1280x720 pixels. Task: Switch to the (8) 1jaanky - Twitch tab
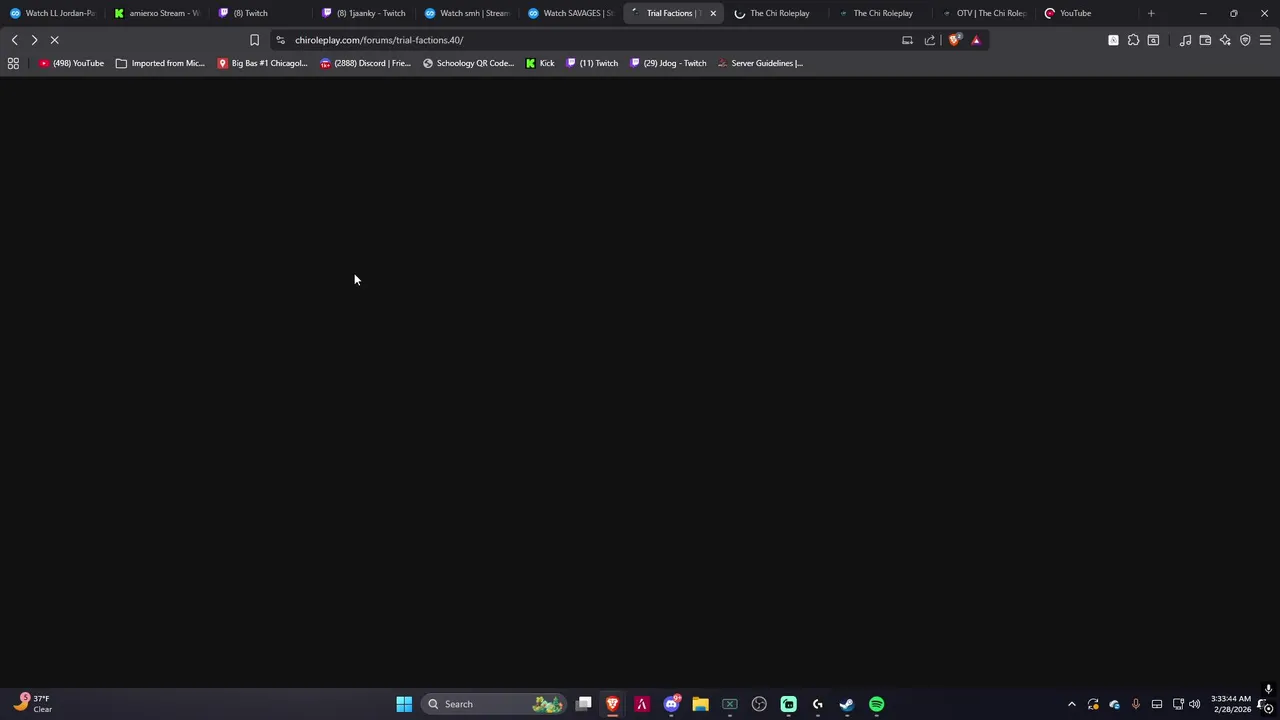pos(363,13)
